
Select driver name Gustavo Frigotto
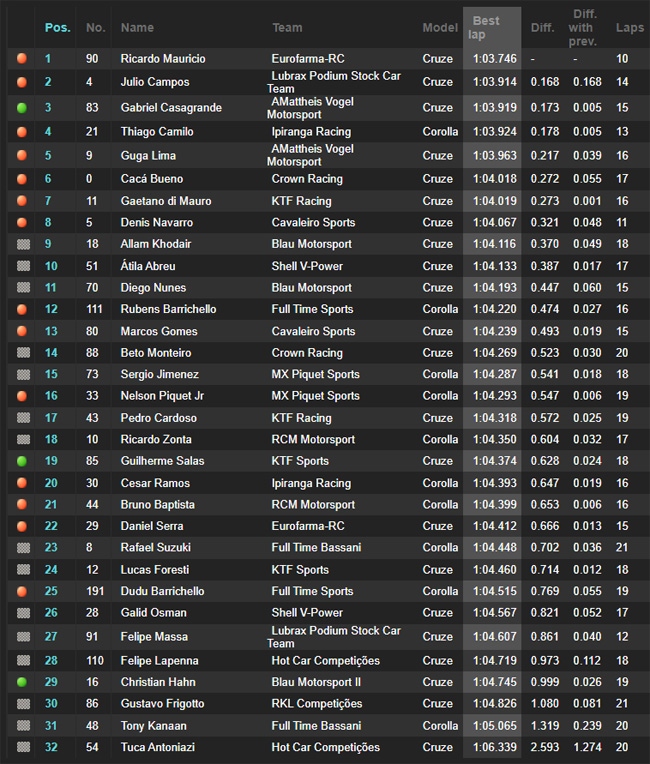(162, 704)
